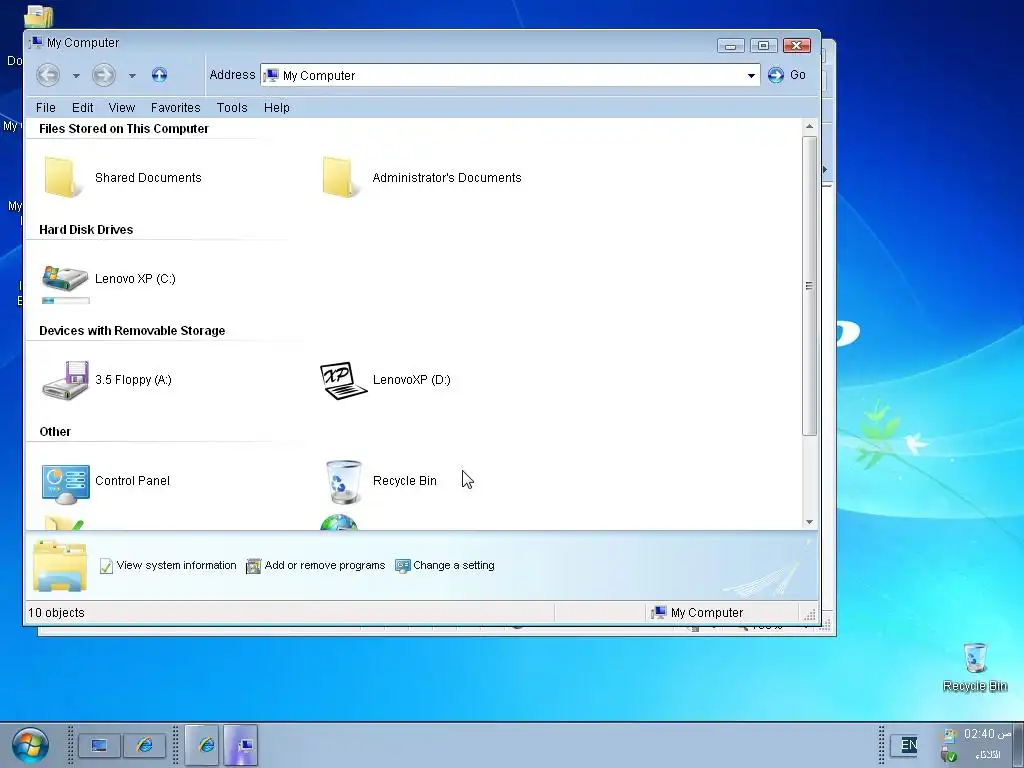Switch to the Internet Explorer taskbar window
This screenshot has height=768, width=1024.
tap(202, 745)
